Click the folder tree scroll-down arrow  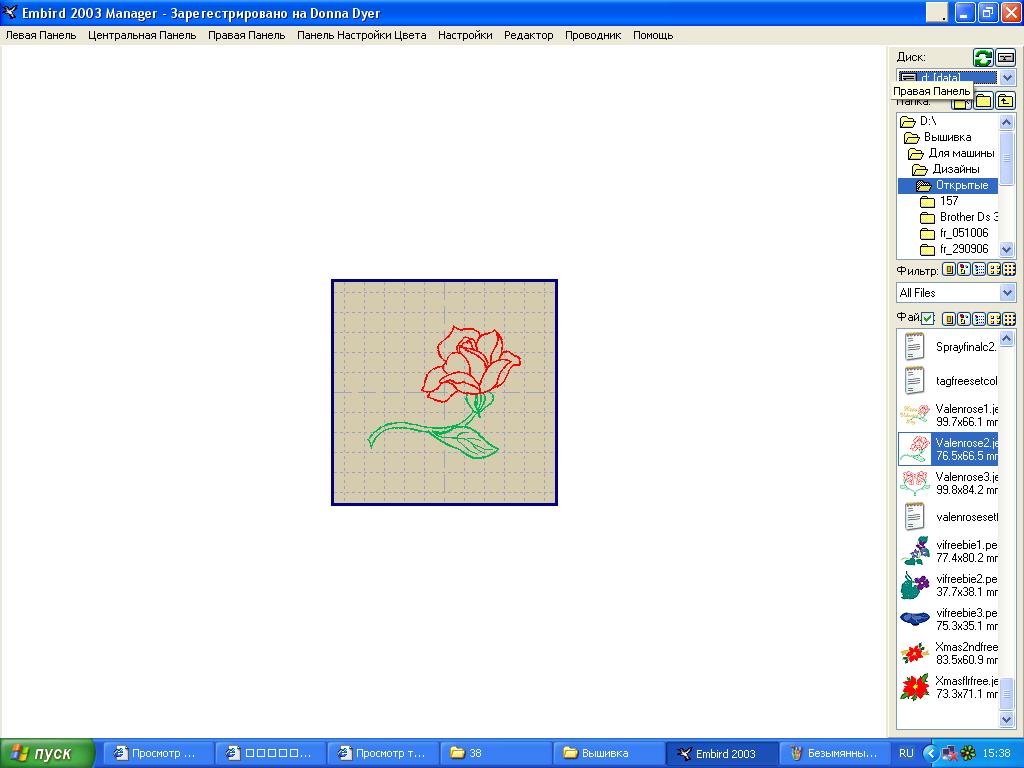point(1006,249)
